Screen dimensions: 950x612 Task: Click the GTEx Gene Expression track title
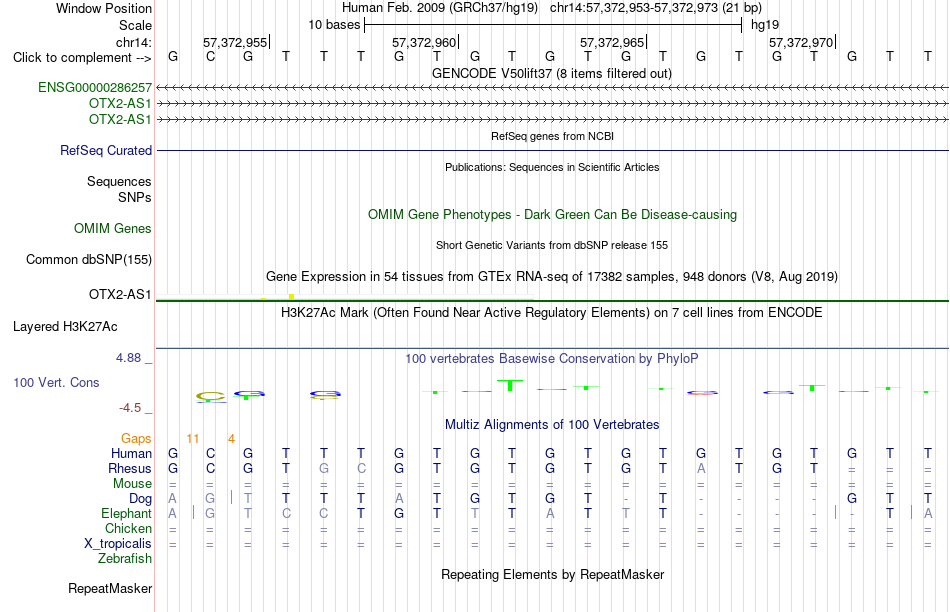tap(552, 276)
